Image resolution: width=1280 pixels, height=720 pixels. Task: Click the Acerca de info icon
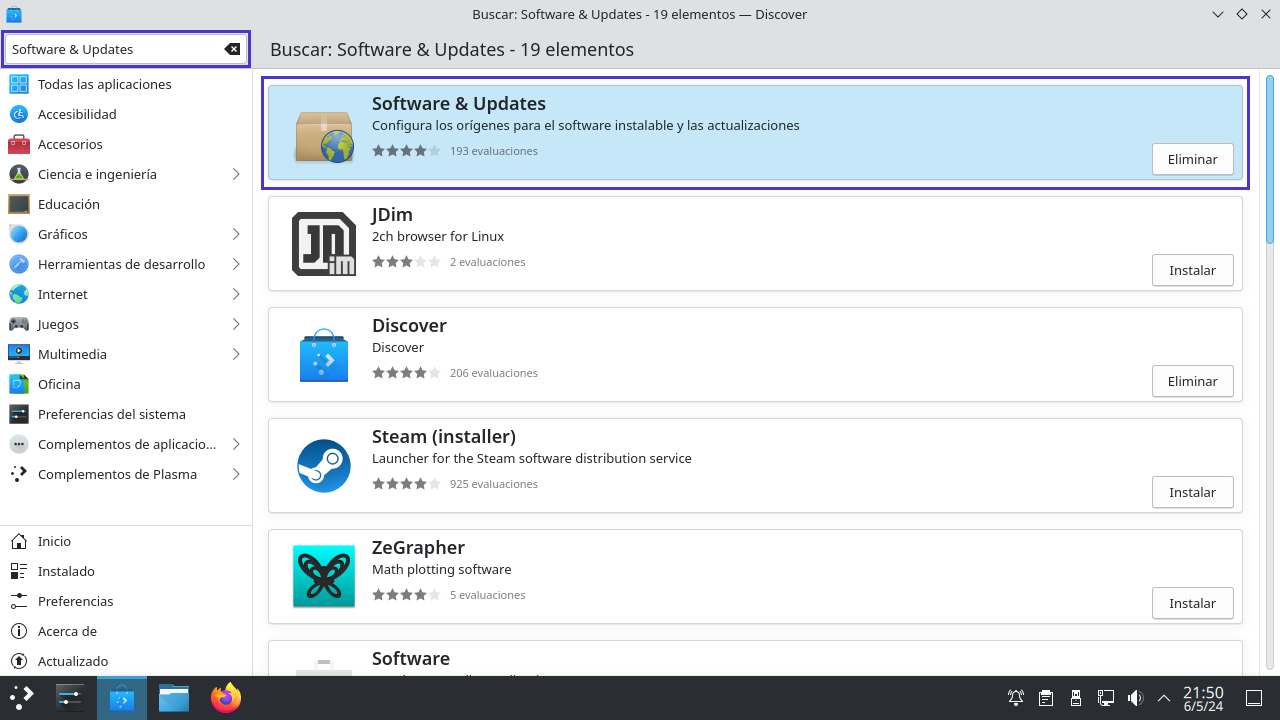(x=18, y=631)
